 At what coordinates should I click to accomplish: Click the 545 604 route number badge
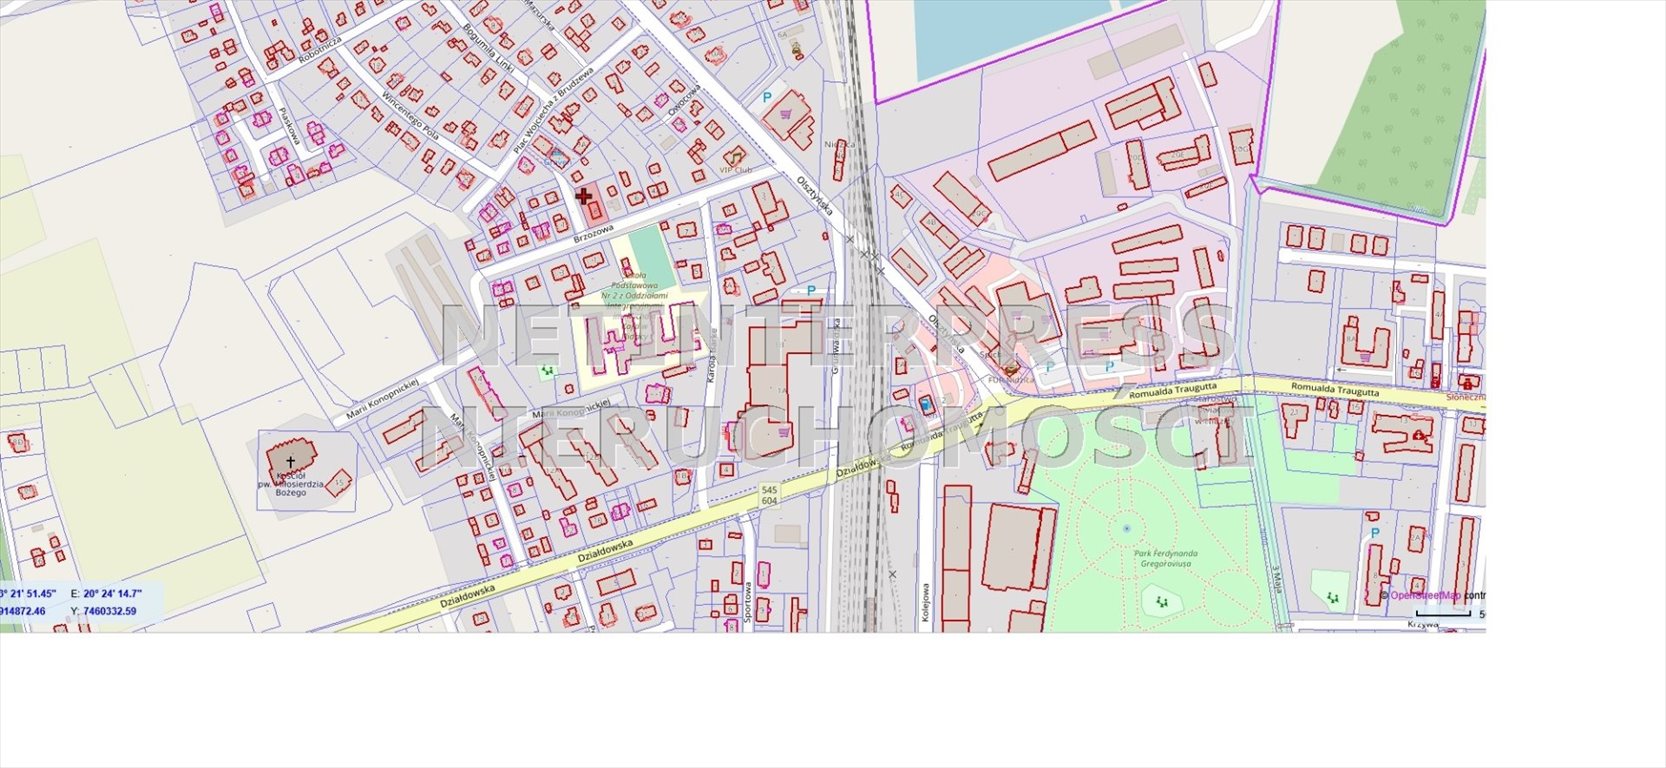(x=768, y=495)
